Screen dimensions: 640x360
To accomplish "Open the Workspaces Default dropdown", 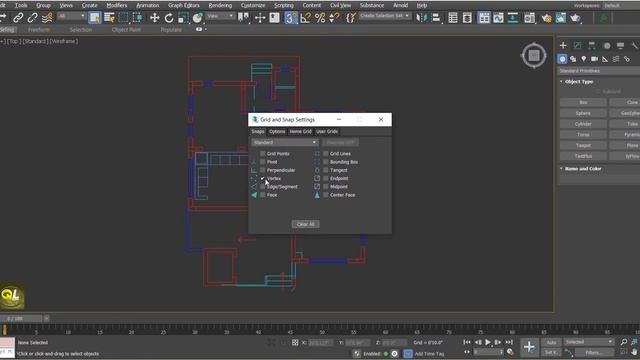I will tap(620, 5).
